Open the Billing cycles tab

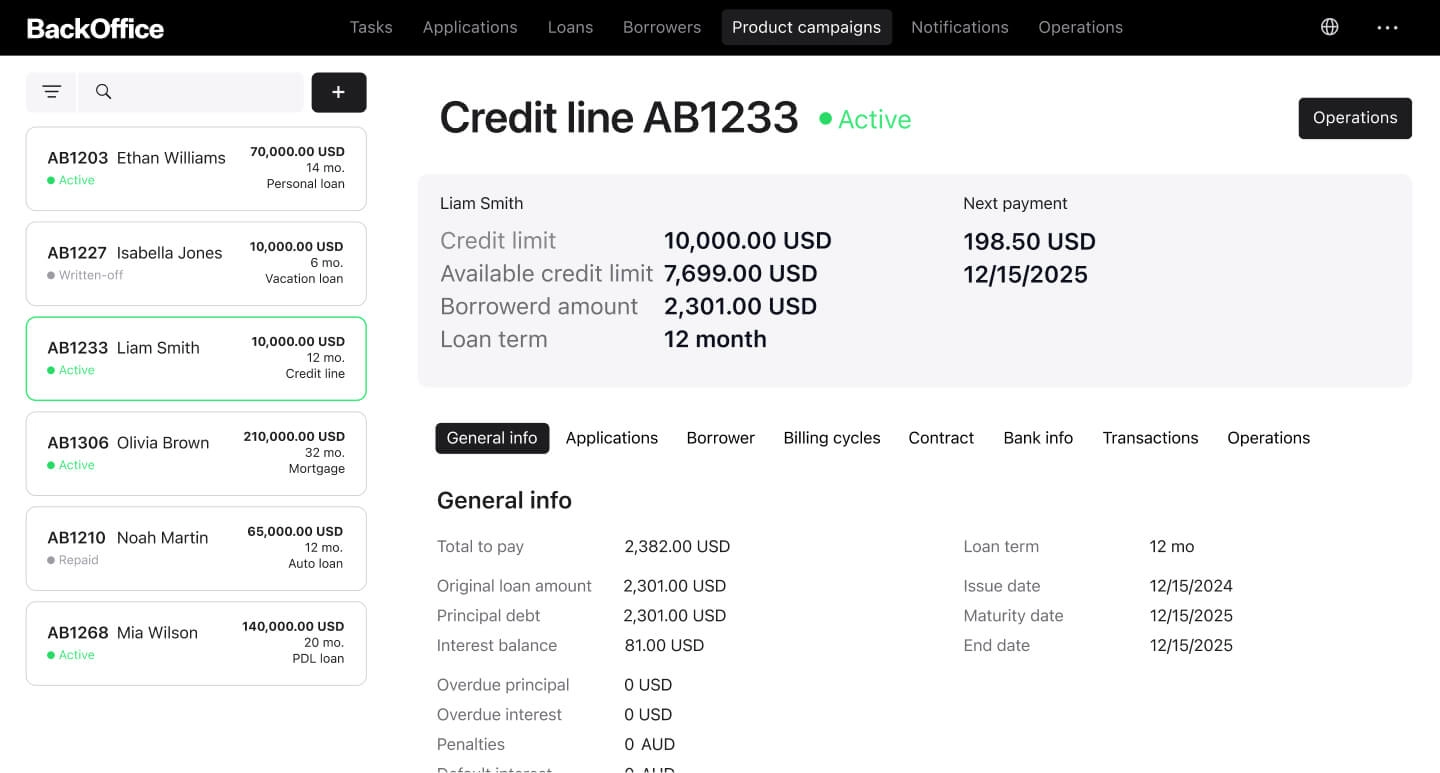click(x=831, y=438)
